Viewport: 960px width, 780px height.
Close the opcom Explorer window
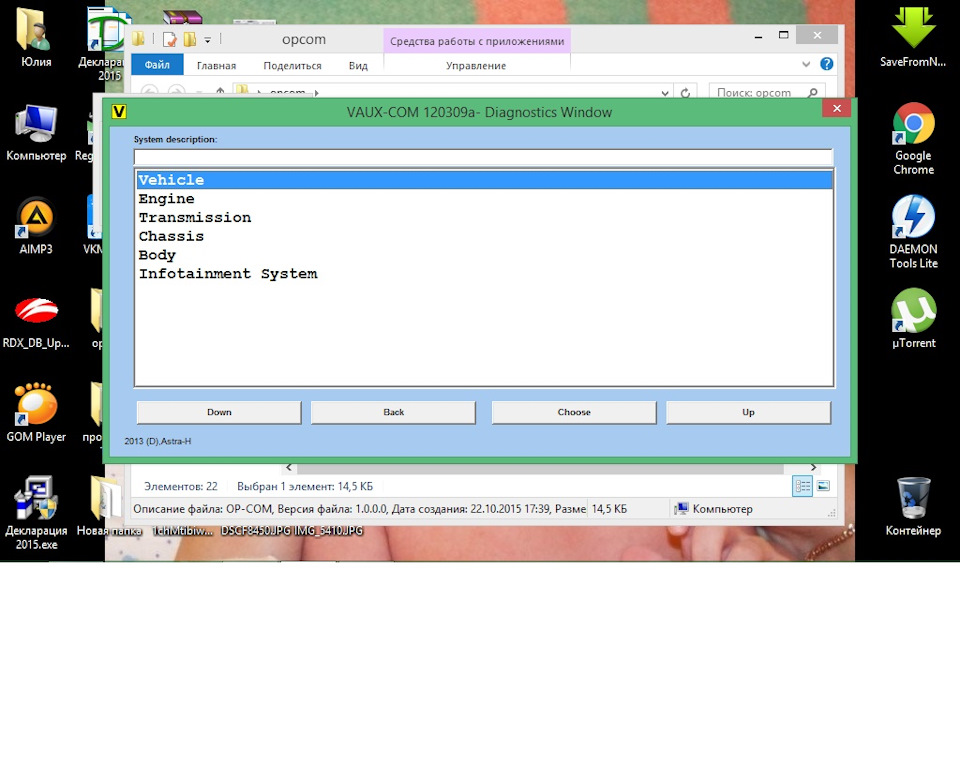pos(817,36)
